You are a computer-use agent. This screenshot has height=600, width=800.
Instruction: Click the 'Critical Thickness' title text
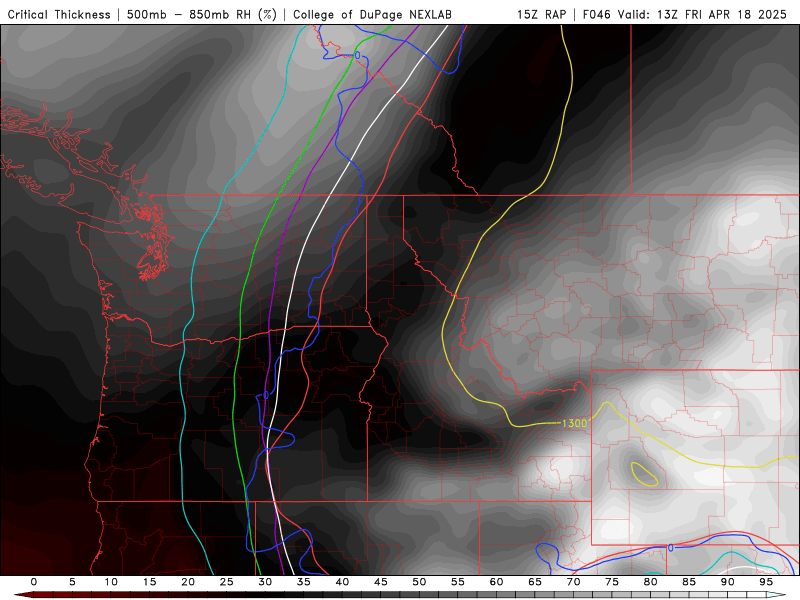59,14
